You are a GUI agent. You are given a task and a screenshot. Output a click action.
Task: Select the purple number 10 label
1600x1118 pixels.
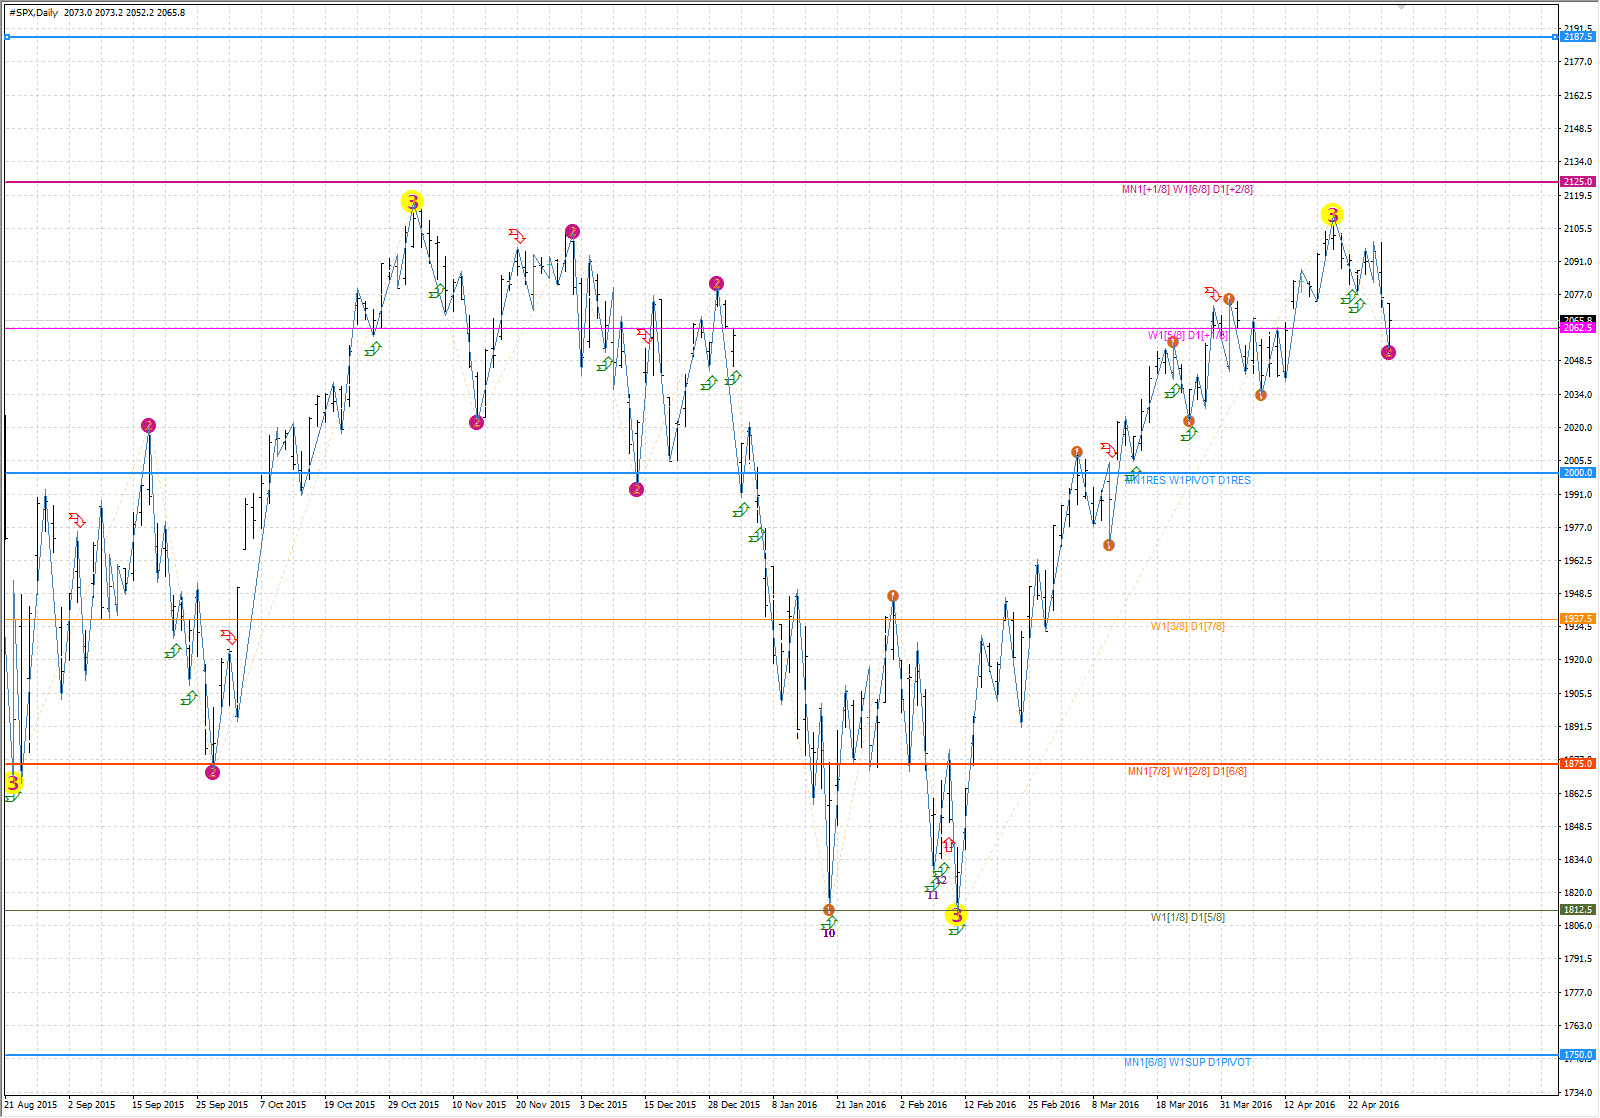828,934
